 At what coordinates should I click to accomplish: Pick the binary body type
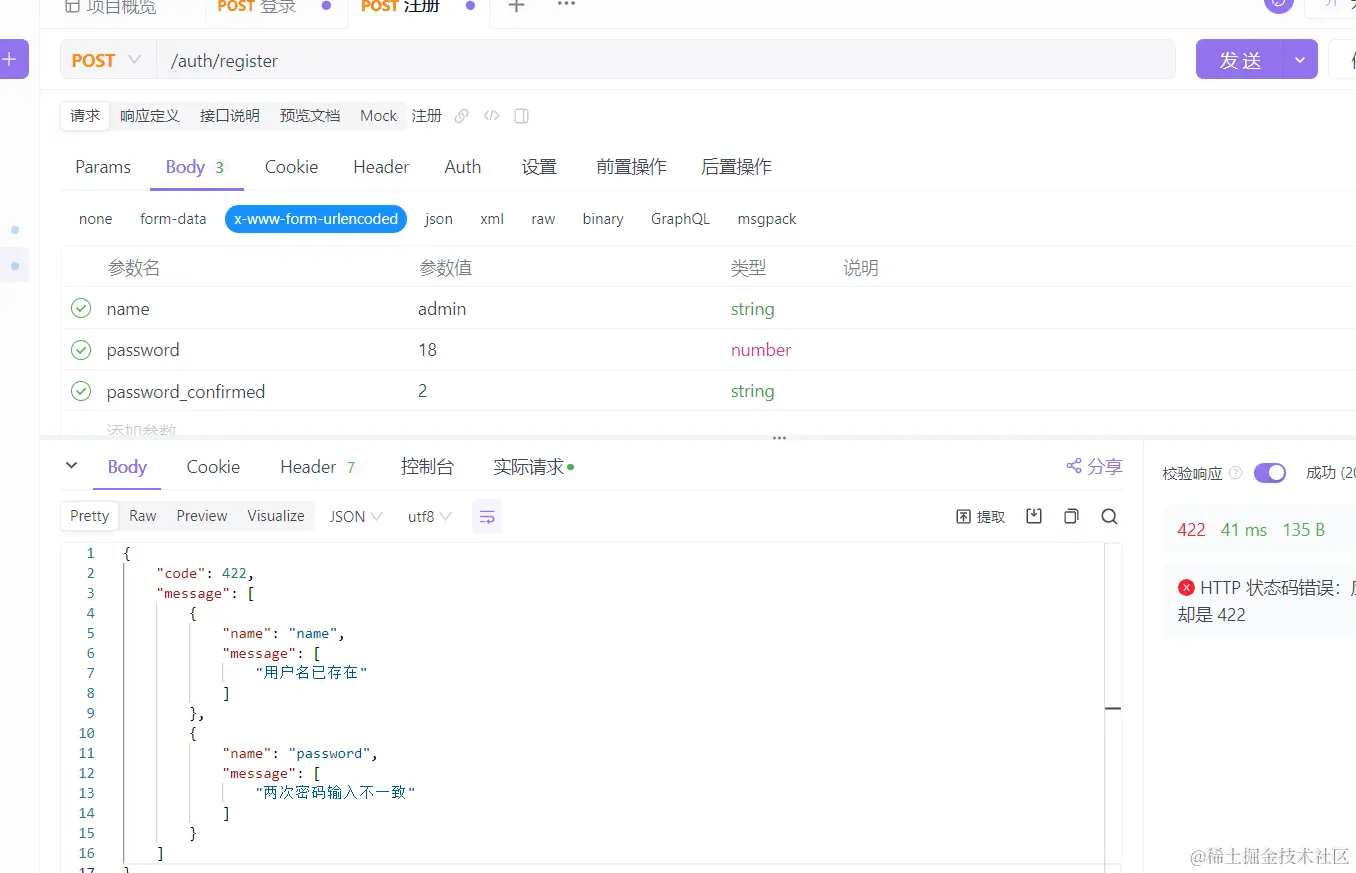(x=603, y=219)
